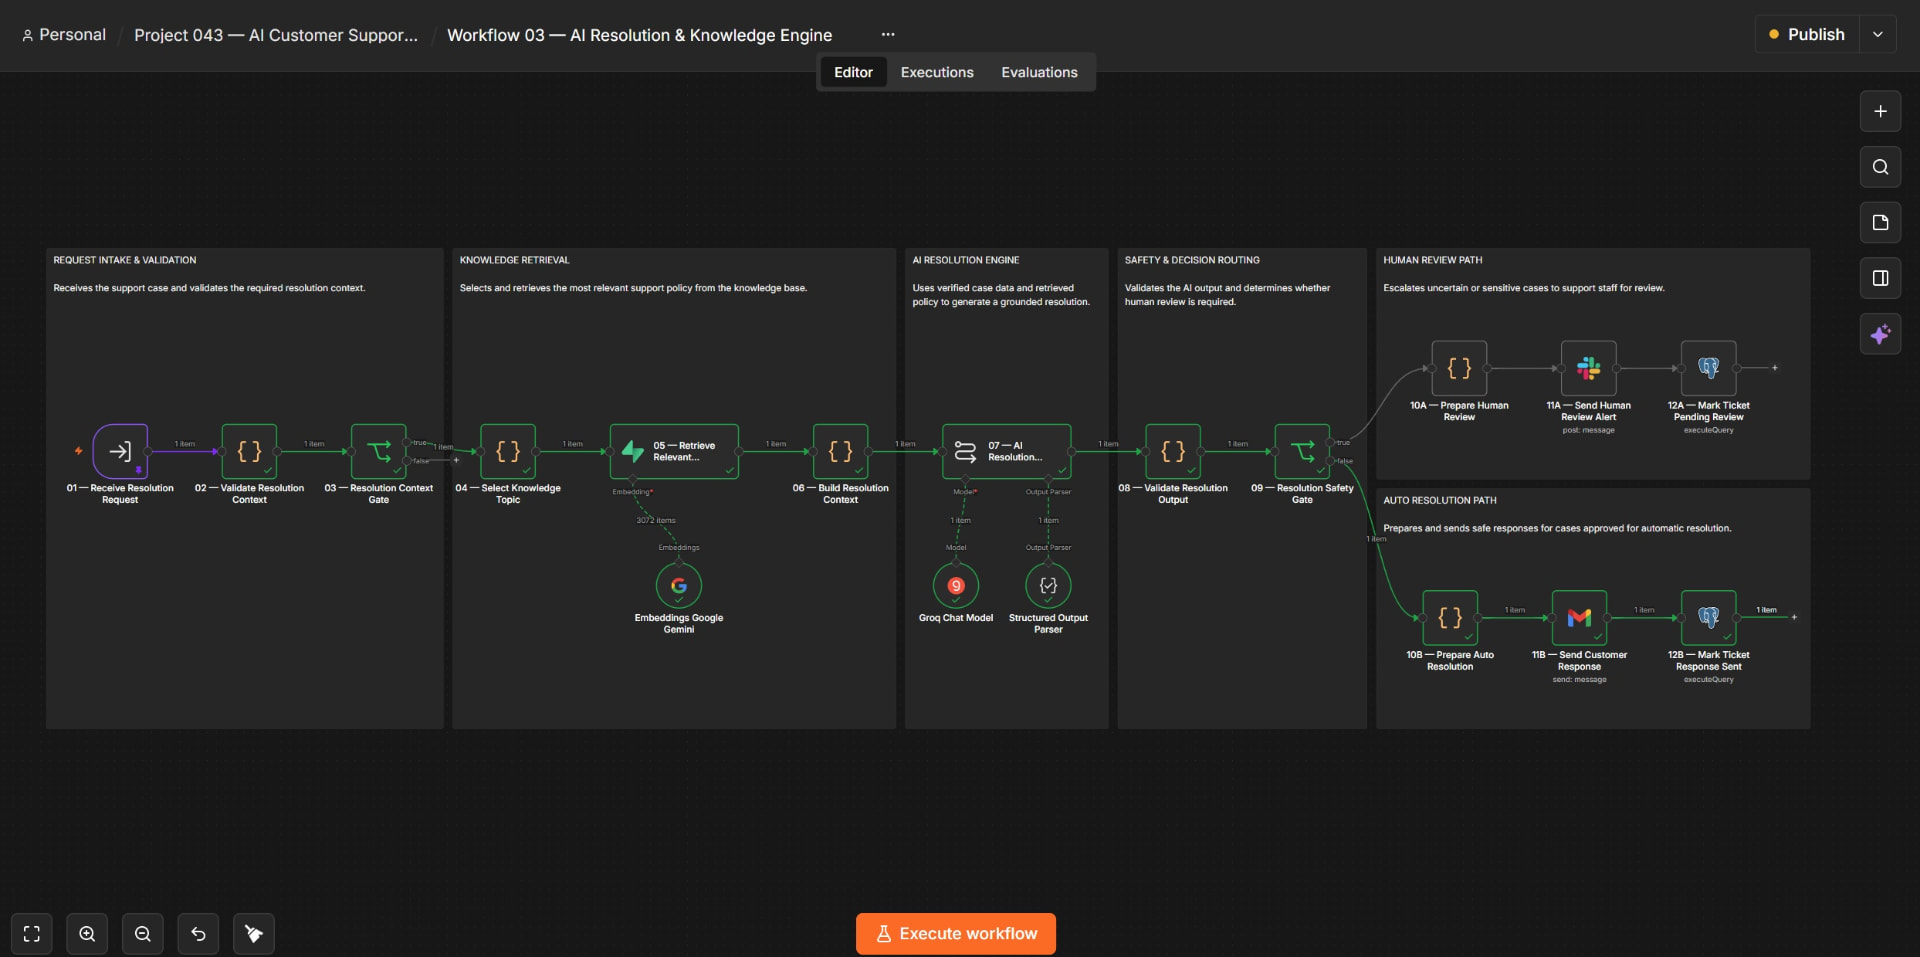This screenshot has height=957, width=1920.
Task: Select the Structured Output Parser sub-node
Action: pyautogui.click(x=1048, y=586)
